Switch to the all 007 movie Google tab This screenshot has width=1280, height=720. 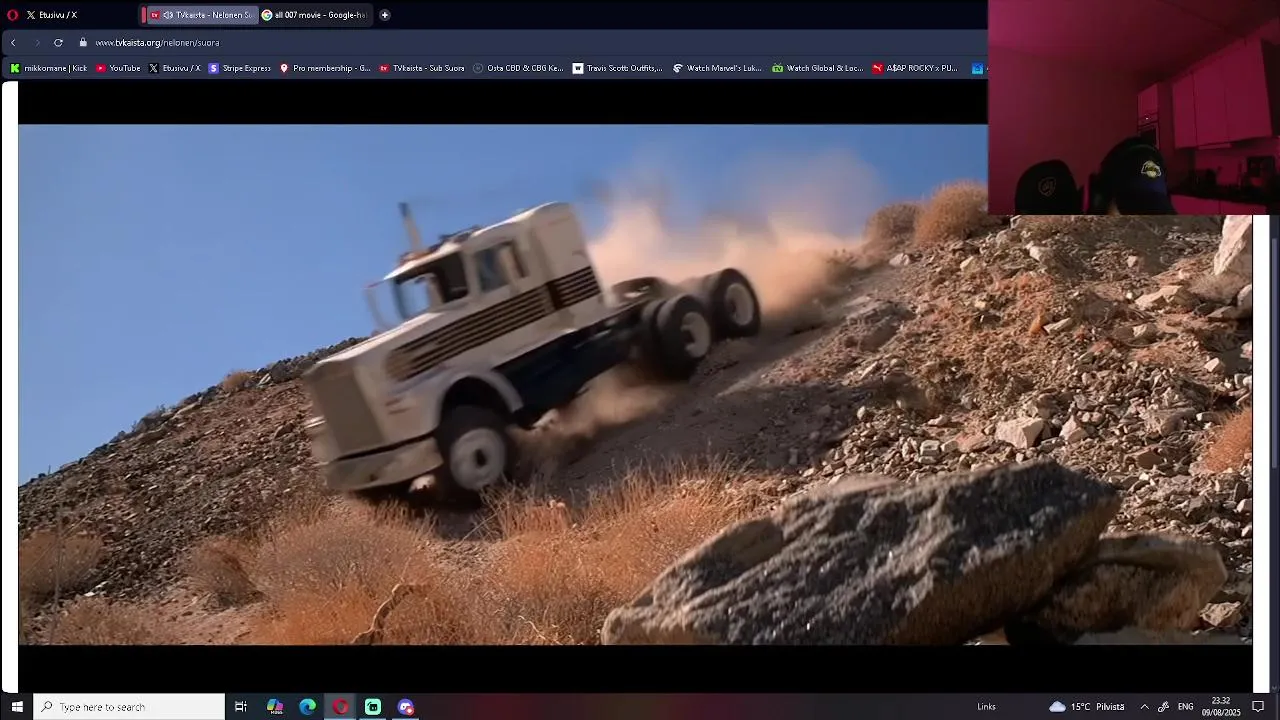[x=315, y=15]
